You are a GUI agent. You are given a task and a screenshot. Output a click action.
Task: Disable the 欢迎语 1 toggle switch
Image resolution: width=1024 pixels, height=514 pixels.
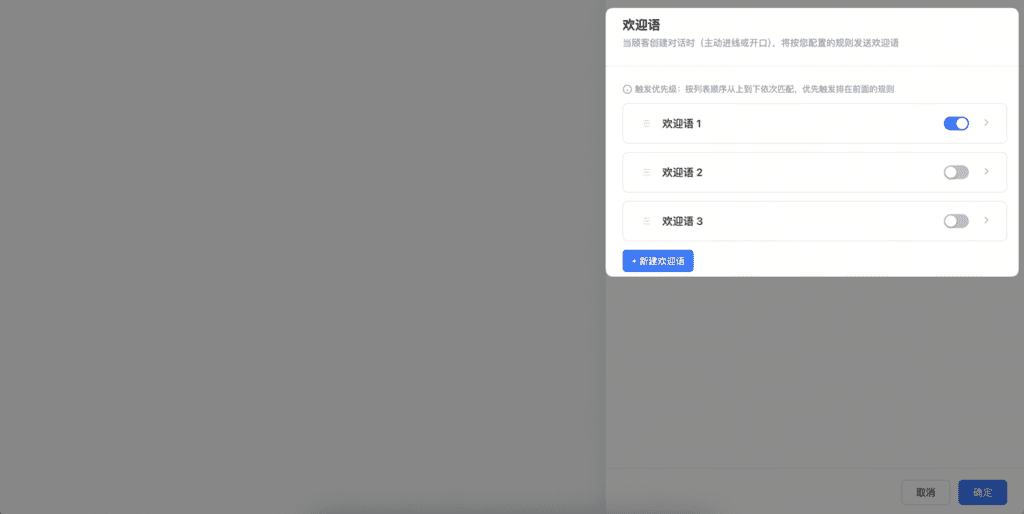(956, 124)
